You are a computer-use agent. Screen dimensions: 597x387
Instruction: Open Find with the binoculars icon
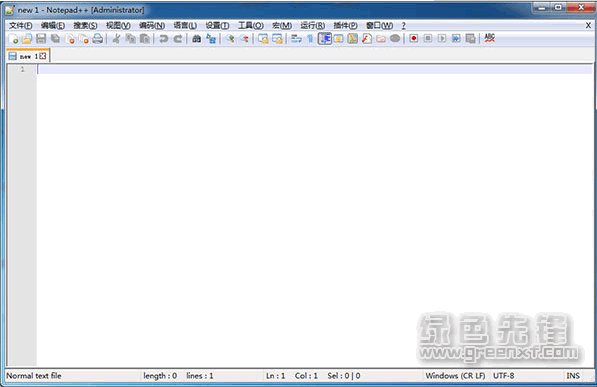pos(196,38)
